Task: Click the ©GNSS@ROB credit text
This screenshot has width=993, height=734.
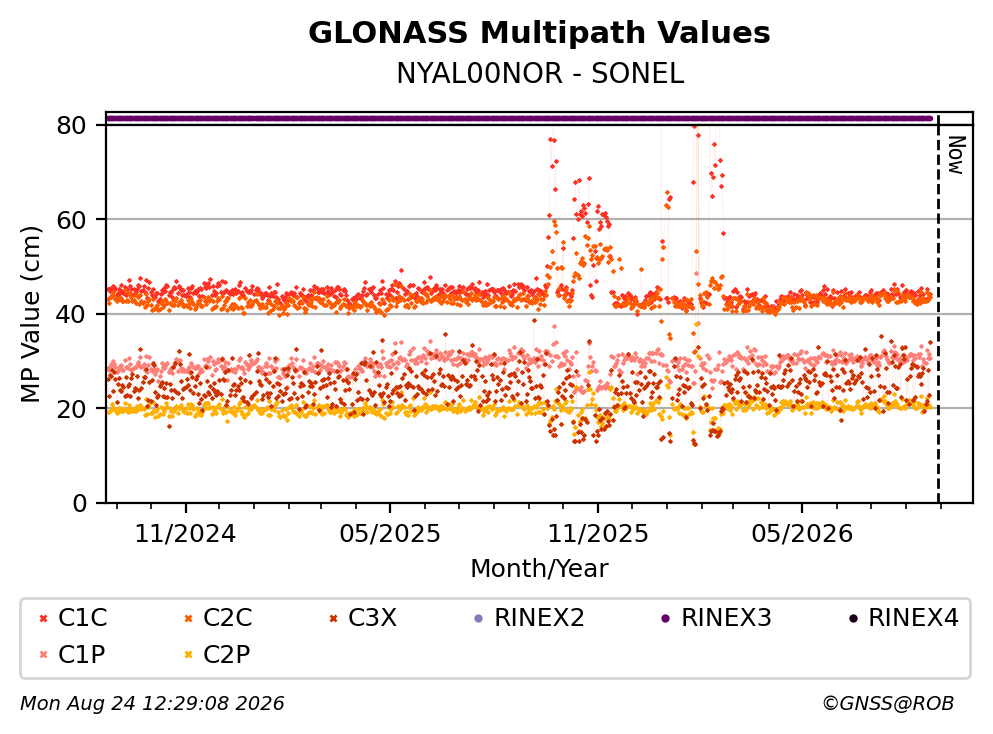Action: tap(888, 704)
